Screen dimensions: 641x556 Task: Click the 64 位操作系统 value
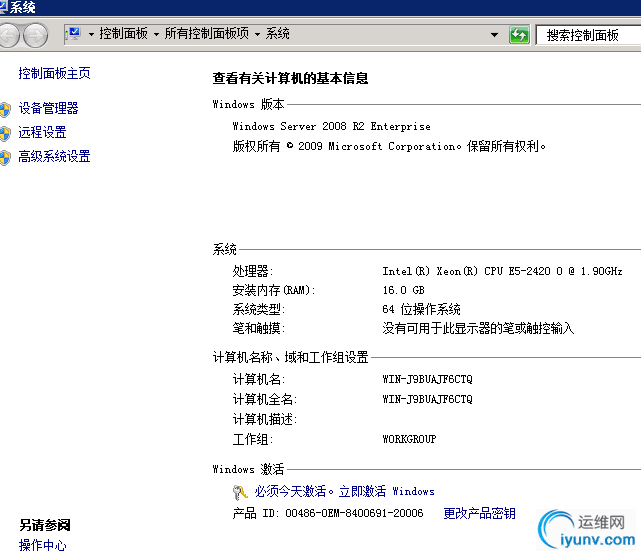point(421,309)
